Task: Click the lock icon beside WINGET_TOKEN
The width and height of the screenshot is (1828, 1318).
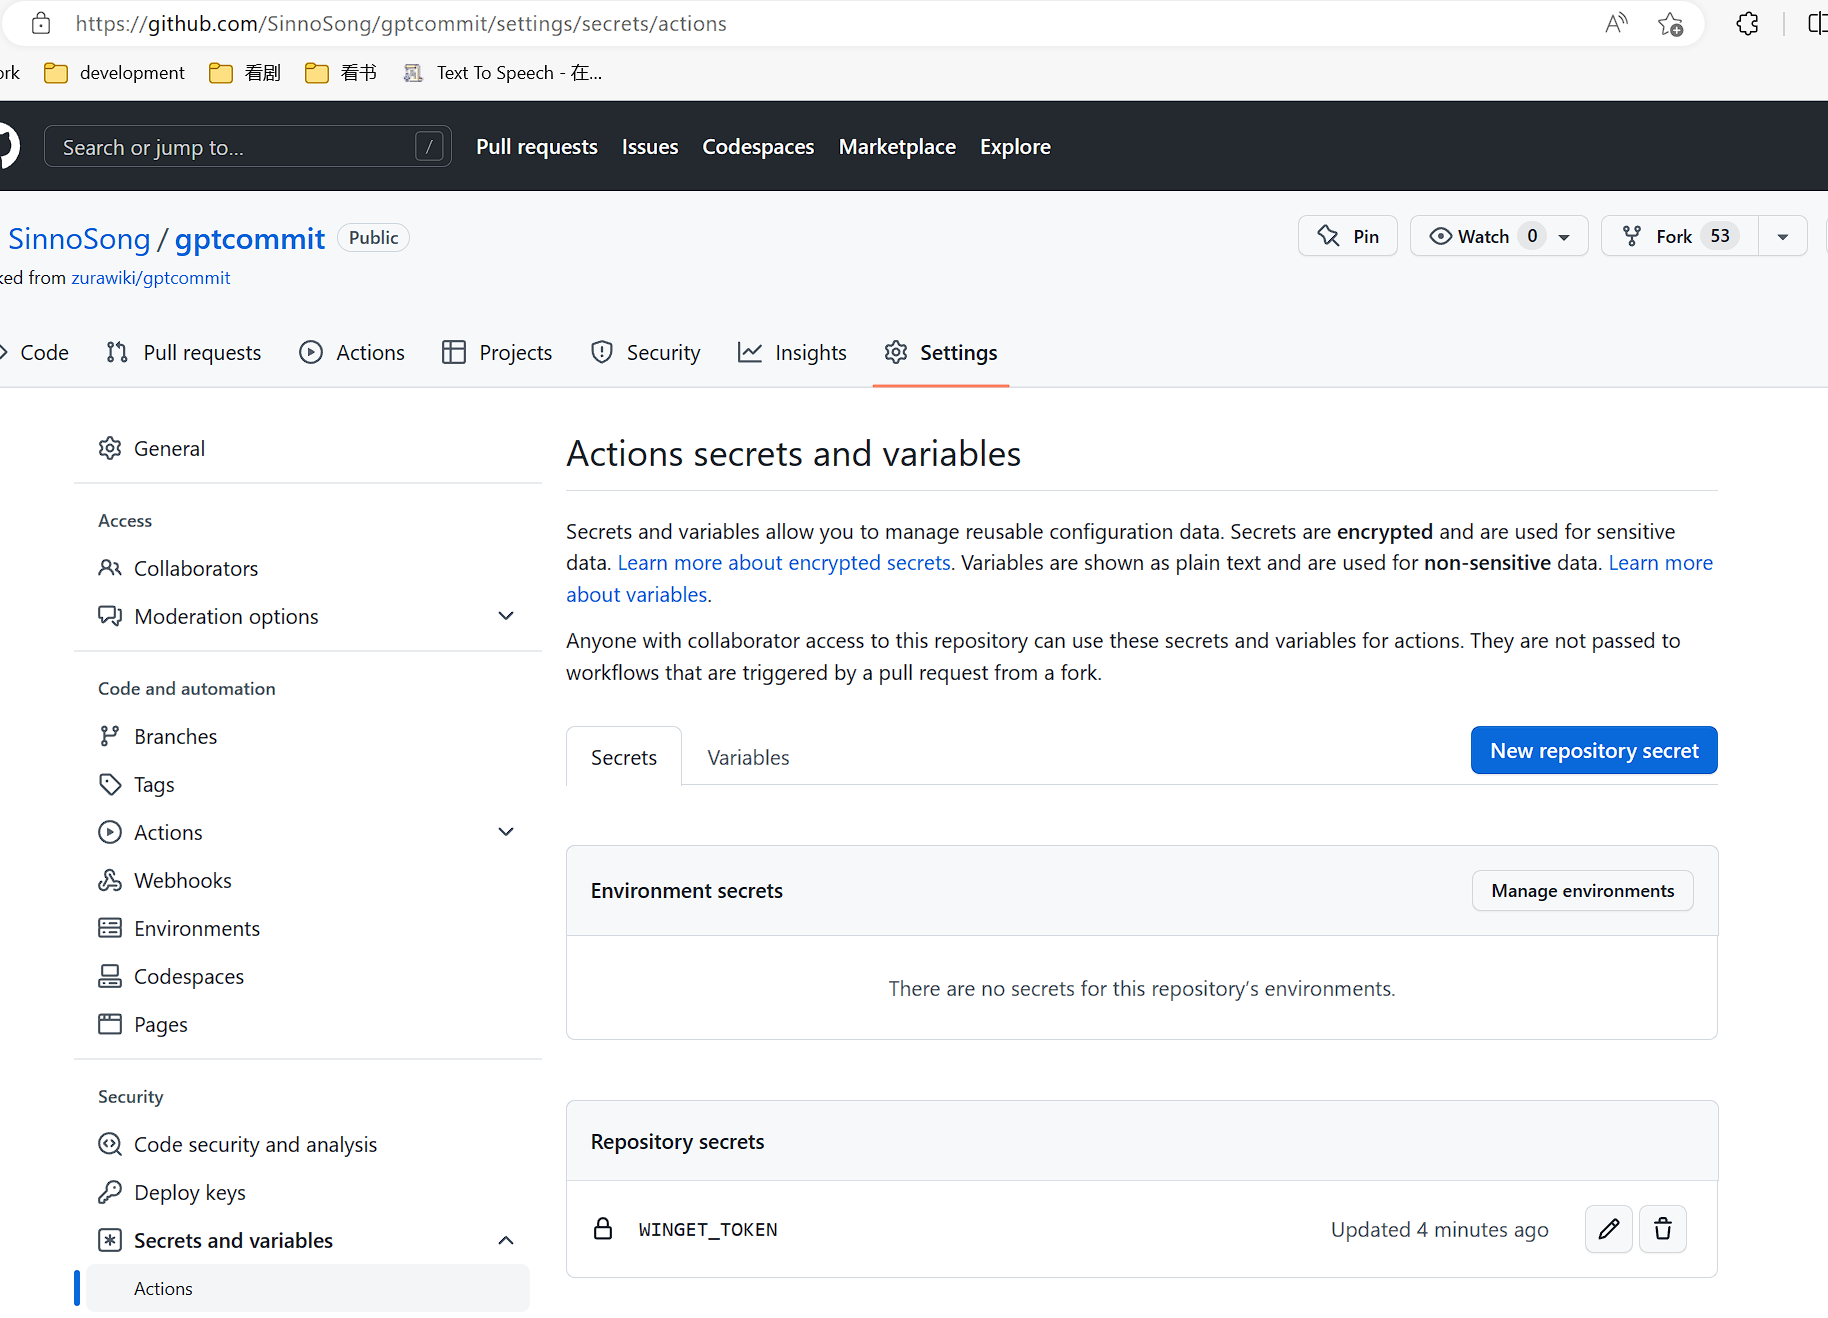Action: (603, 1229)
